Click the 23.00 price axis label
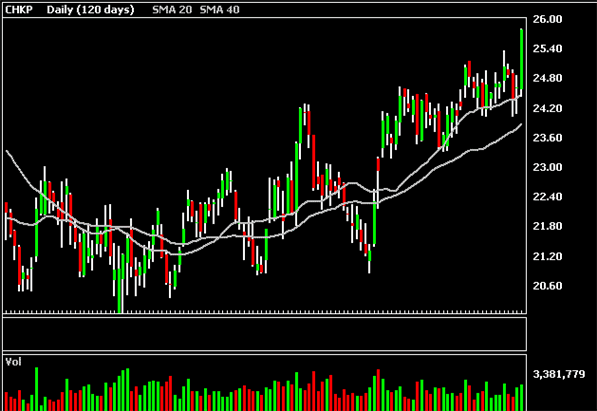The height and width of the screenshot is (411, 597). (x=547, y=167)
